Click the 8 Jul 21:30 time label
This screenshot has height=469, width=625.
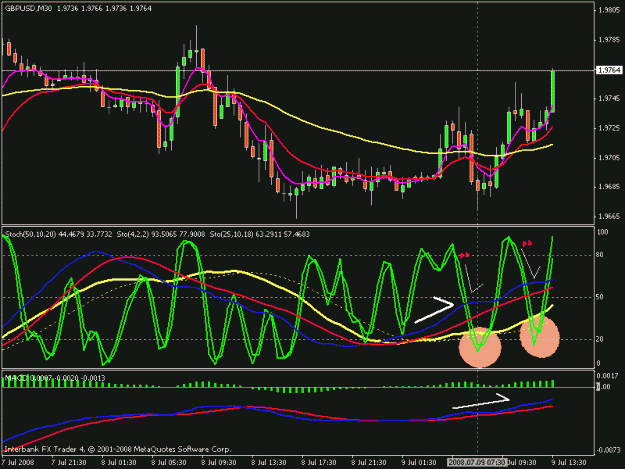pyautogui.click(x=368, y=463)
